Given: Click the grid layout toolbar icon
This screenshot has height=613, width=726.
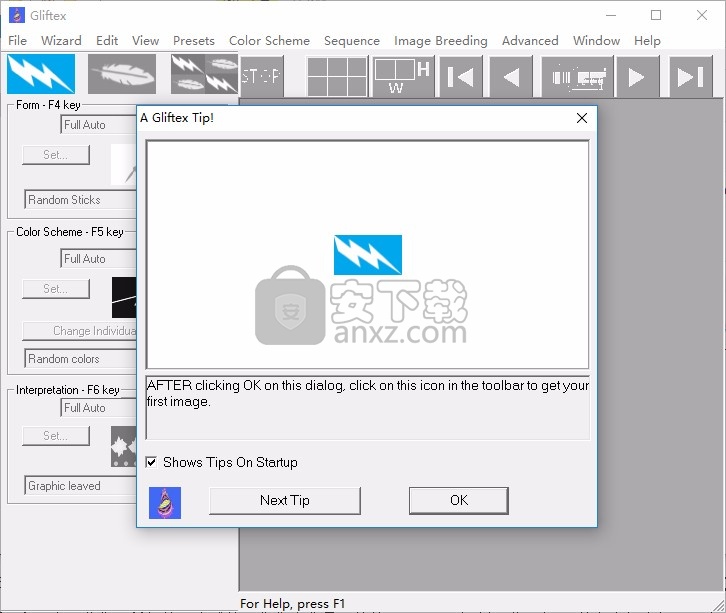Looking at the screenshot, I should click(337, 76).
